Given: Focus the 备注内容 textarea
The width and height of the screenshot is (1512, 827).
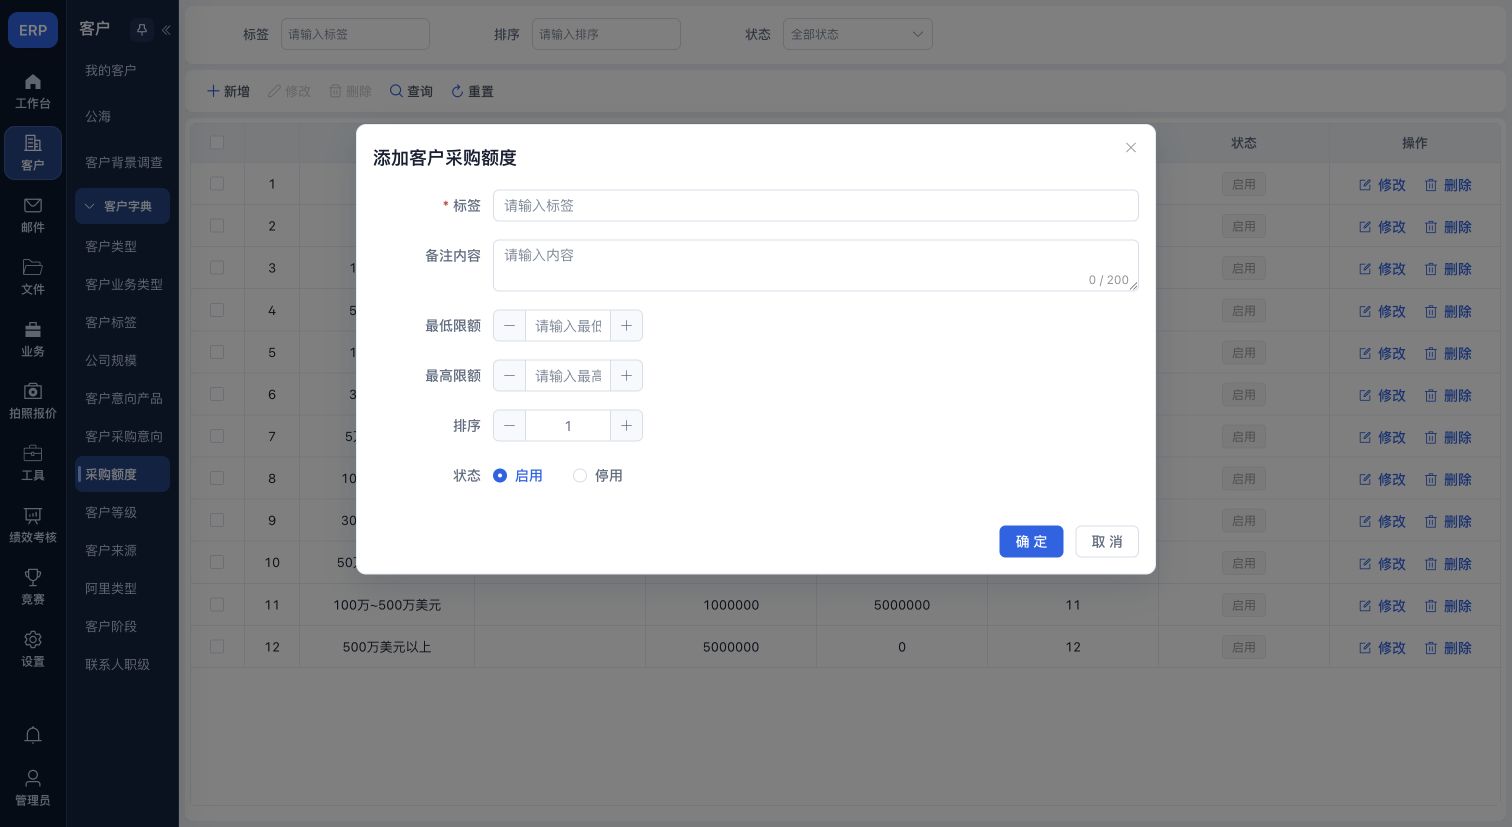Looking at the screenshot, I should pos(816,266).
